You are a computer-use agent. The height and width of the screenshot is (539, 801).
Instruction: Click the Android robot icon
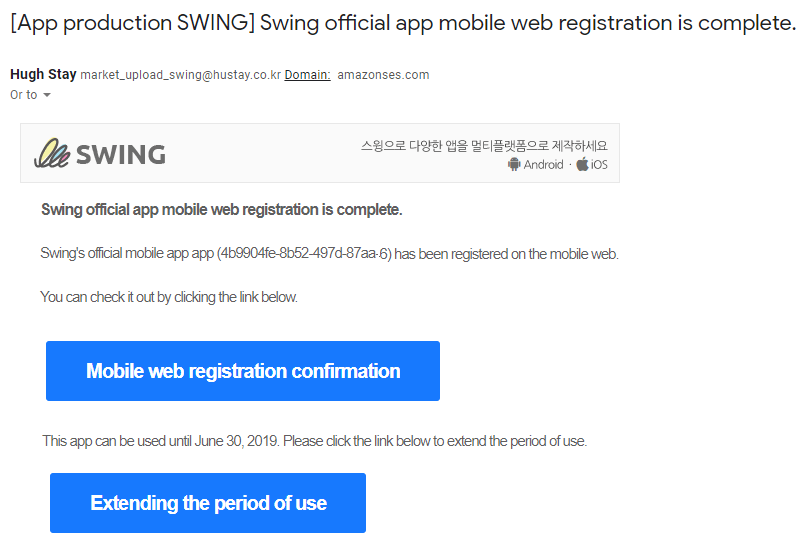[514, 165]
